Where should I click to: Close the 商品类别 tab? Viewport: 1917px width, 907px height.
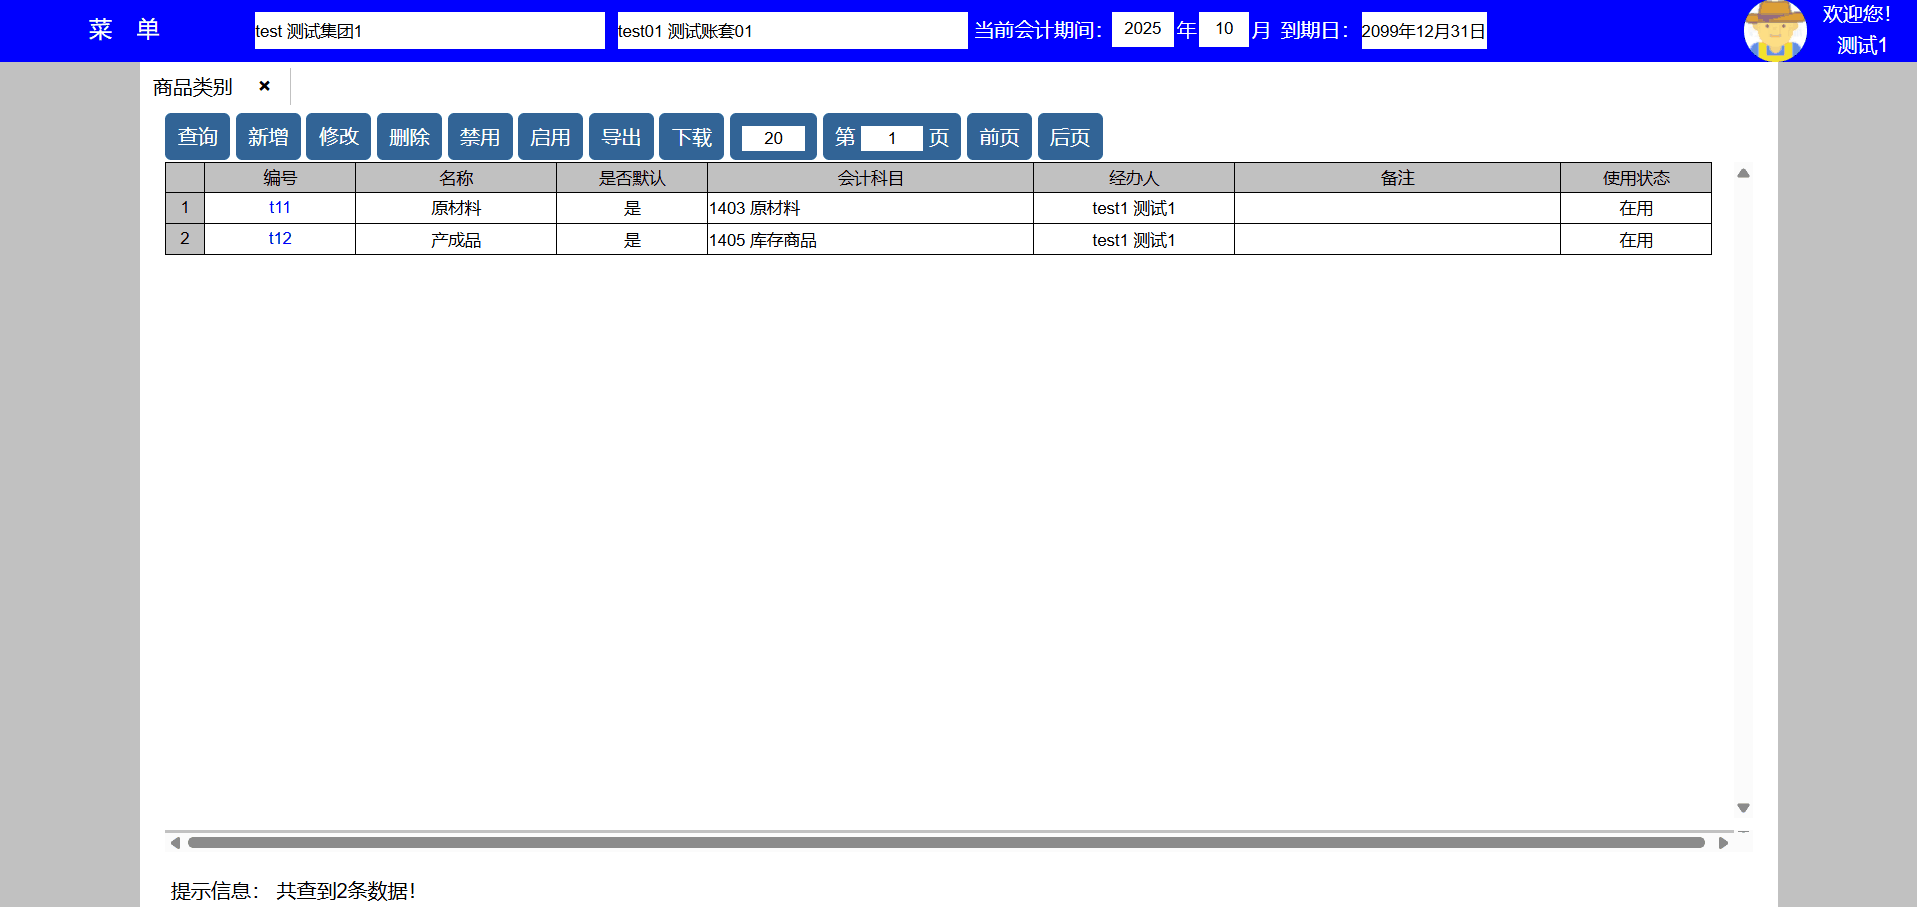(x=264, y=86)
